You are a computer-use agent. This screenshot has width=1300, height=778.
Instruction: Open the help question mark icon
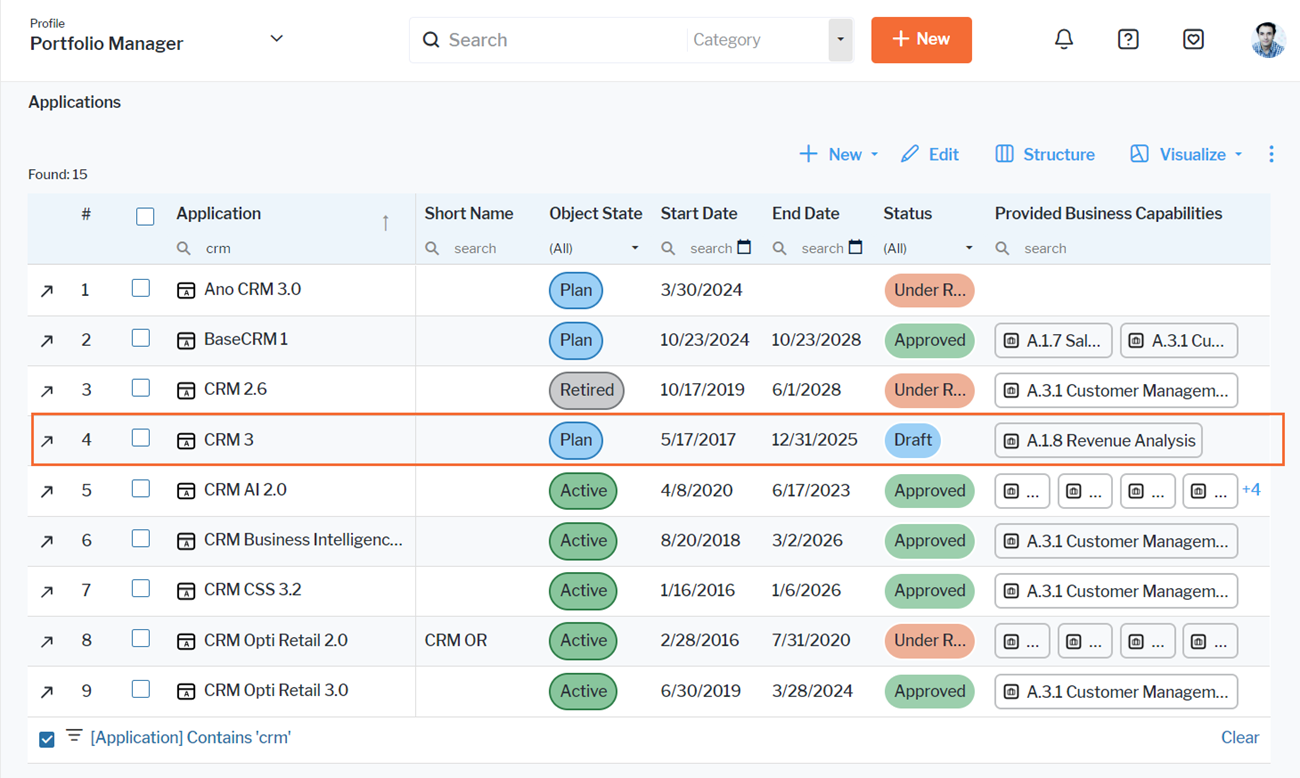[x=1128, y=39]
